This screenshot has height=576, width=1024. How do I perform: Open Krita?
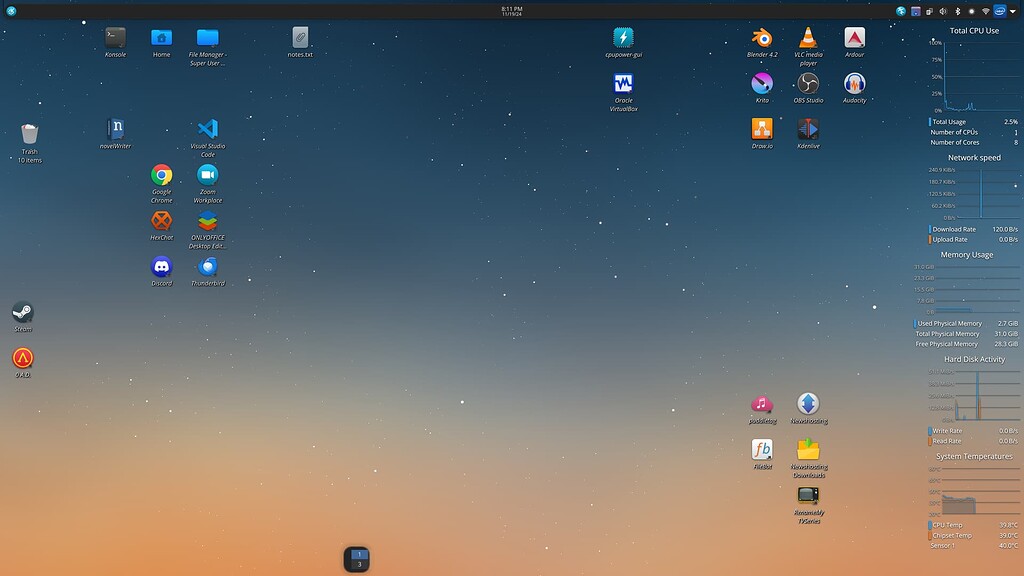click(762, 85)
